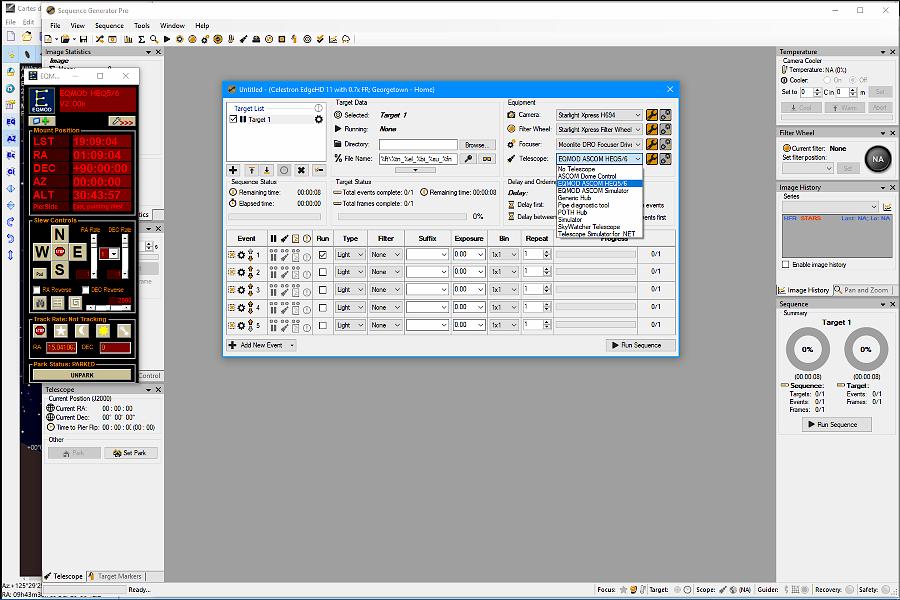Click the bar chart histogram toolbar icon
This screenshot has height=600, width=900.
(x=128, y=39)
